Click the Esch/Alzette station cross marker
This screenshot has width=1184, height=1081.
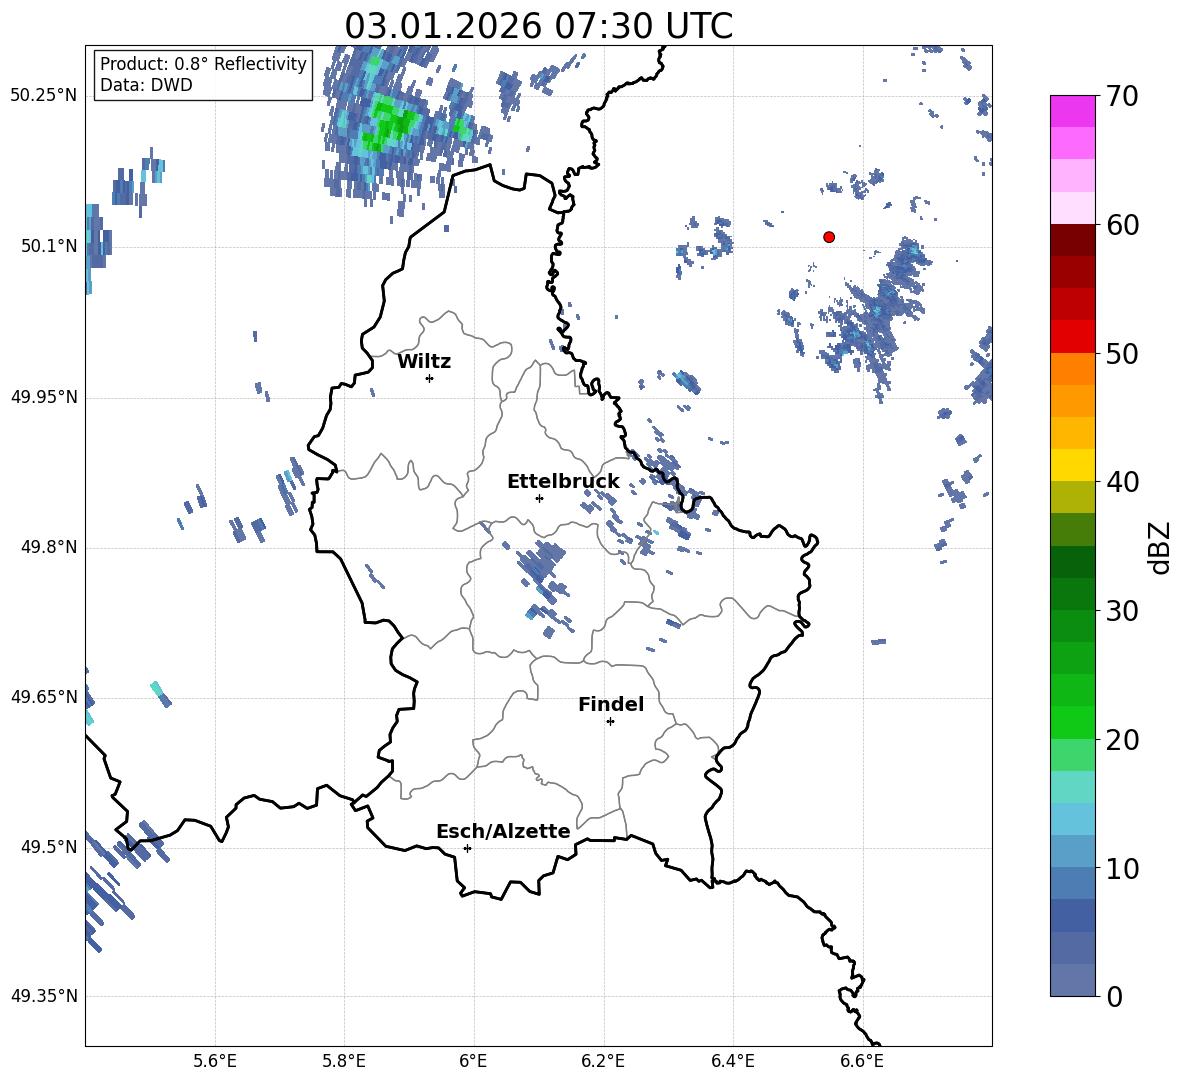pyautogui.click(x=467, y=848)
